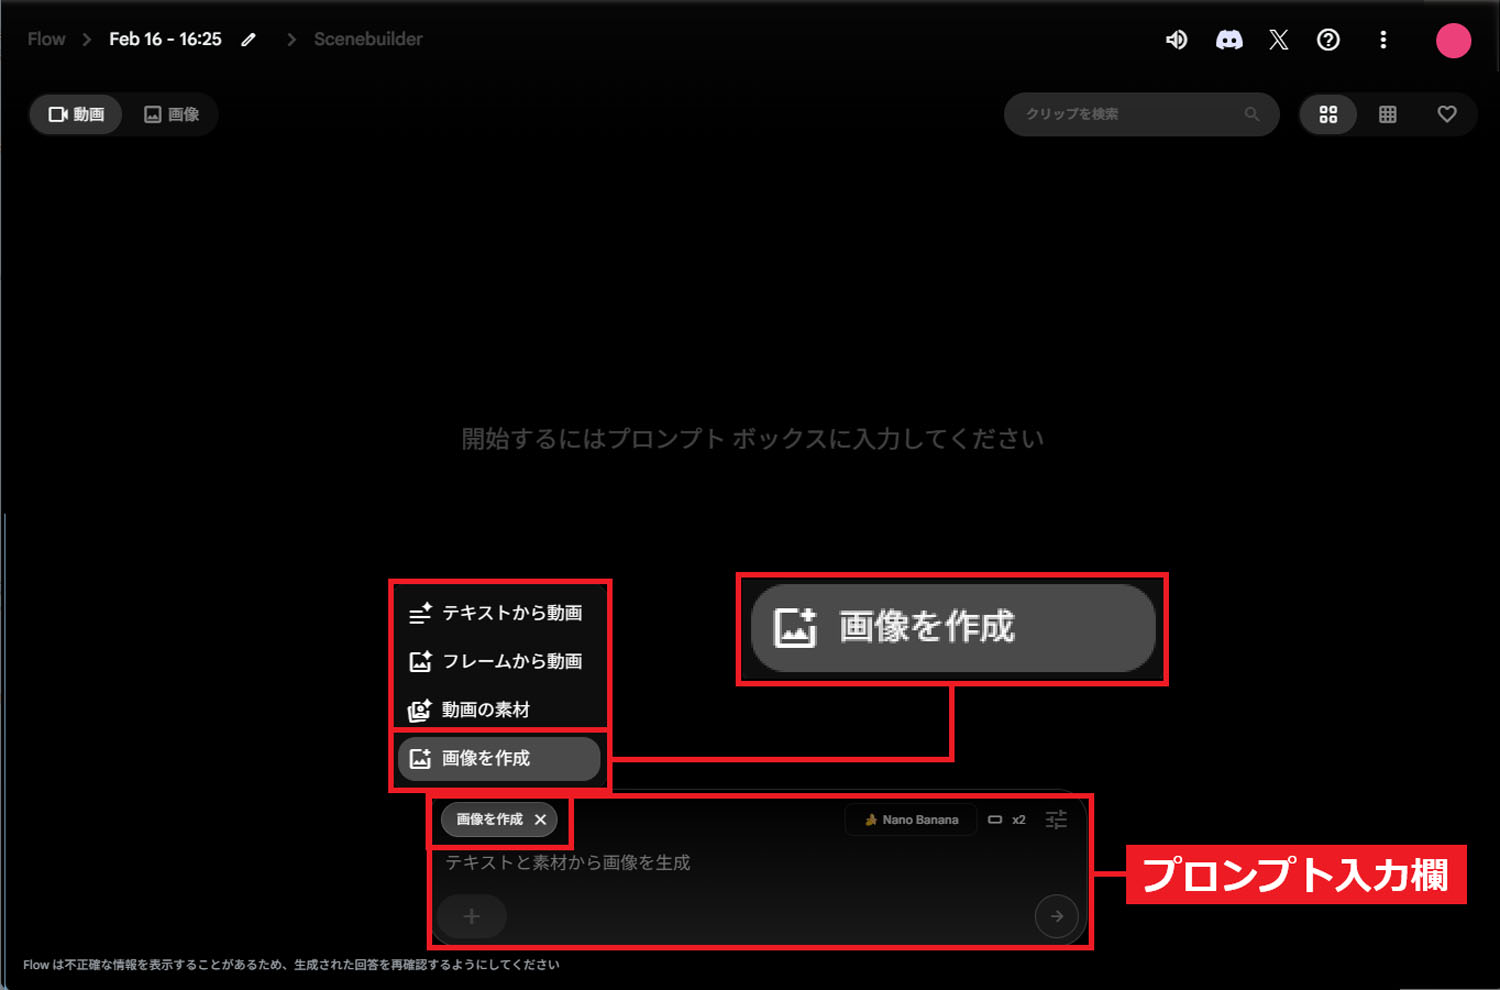Mute audio with the speaker icon

coord(1177,40)
